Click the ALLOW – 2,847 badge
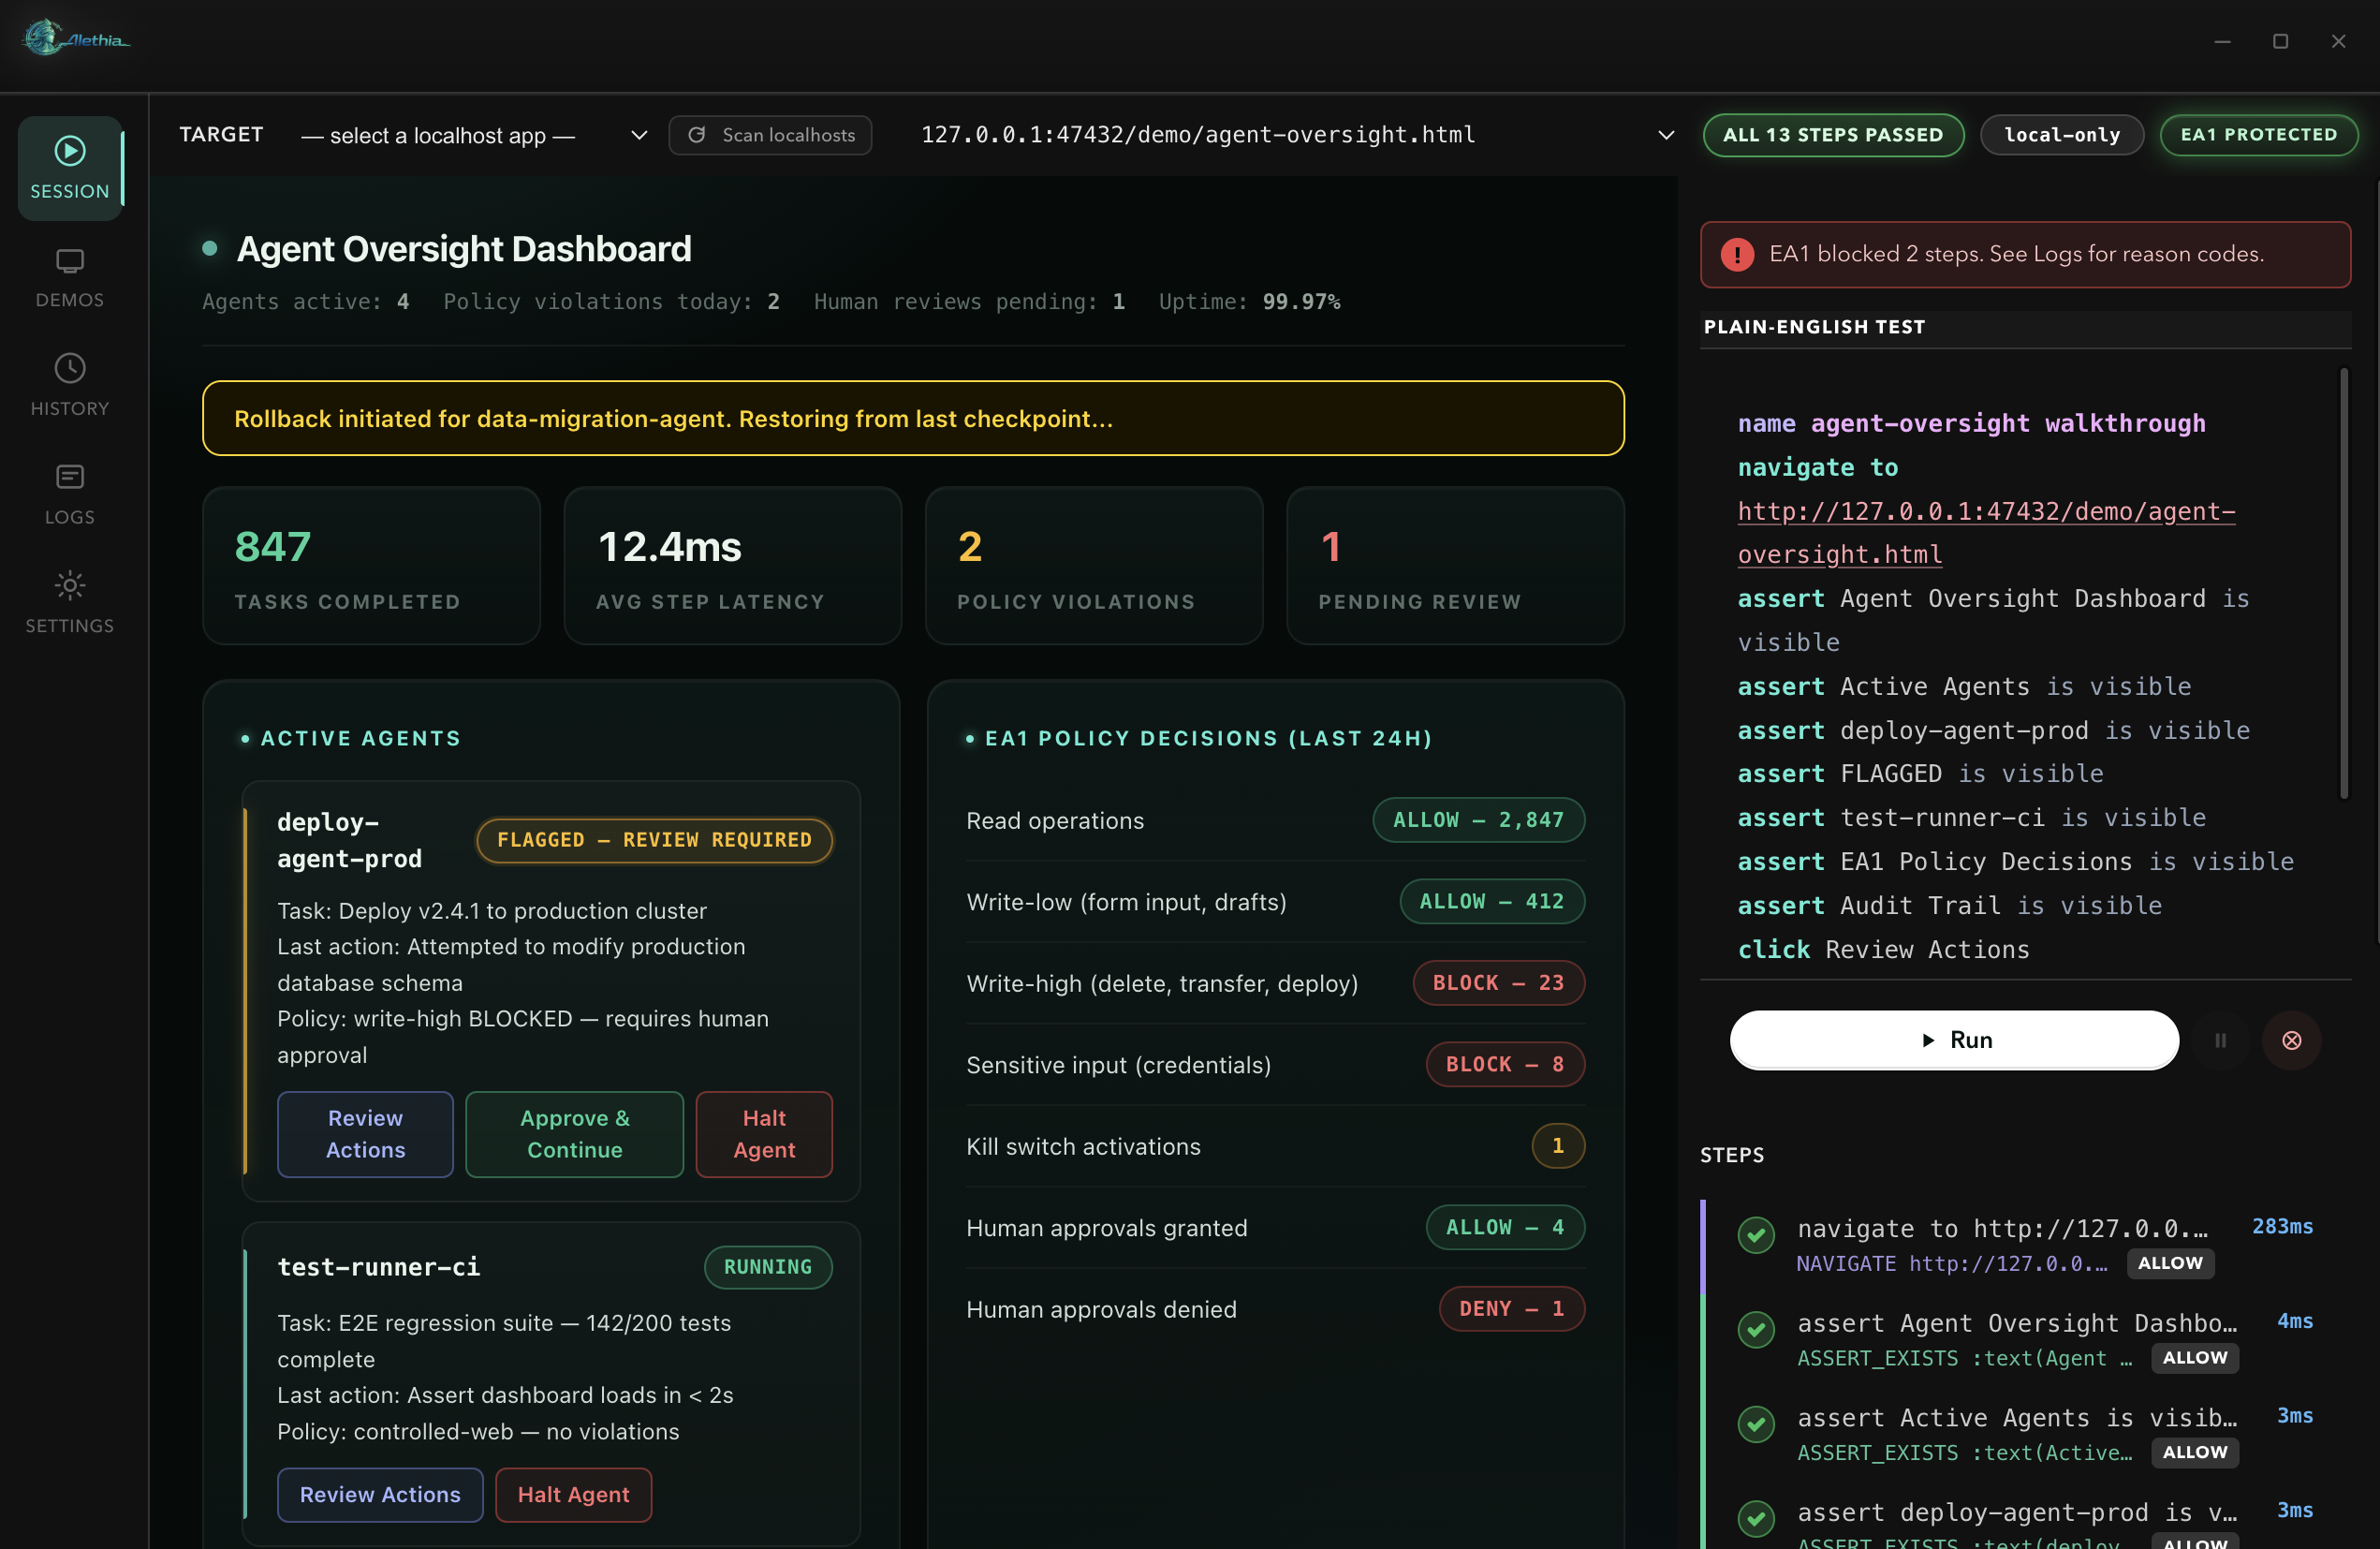 coord(1478,820)
